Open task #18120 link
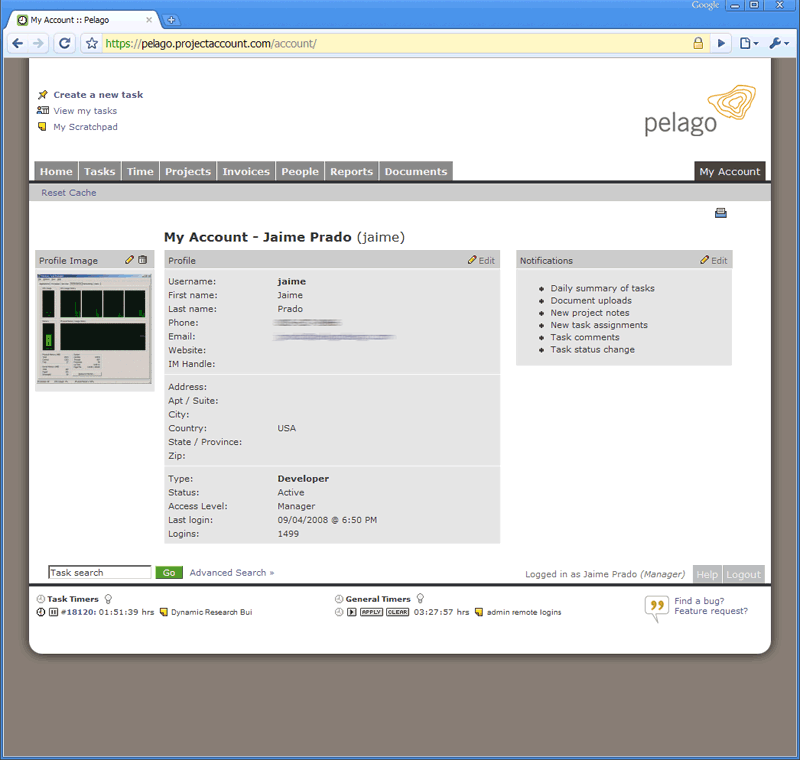800x760 pixels. point(79,612)
